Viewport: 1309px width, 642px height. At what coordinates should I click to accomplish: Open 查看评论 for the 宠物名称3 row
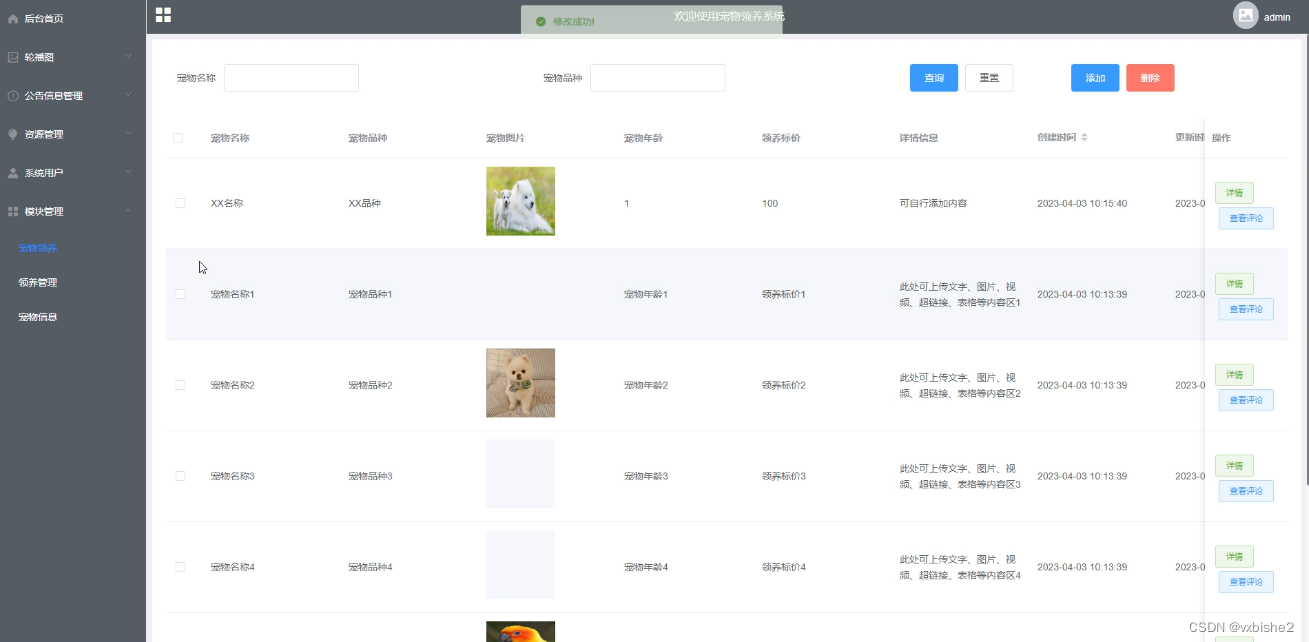pos(1246,491)
